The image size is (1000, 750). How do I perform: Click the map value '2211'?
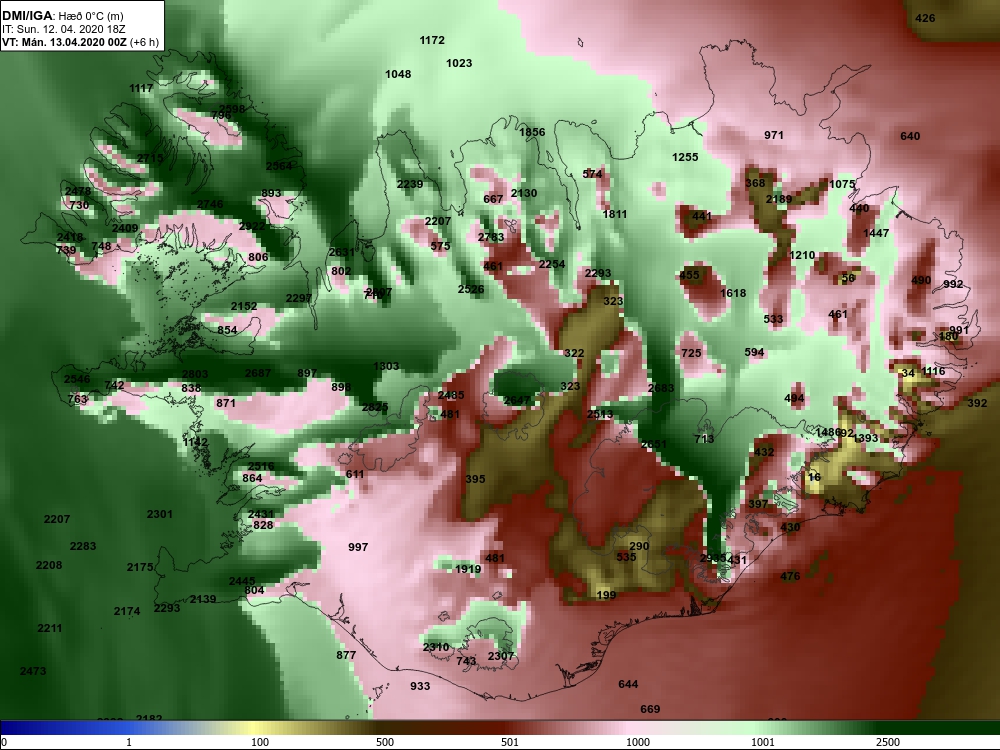tap(50, 628)
